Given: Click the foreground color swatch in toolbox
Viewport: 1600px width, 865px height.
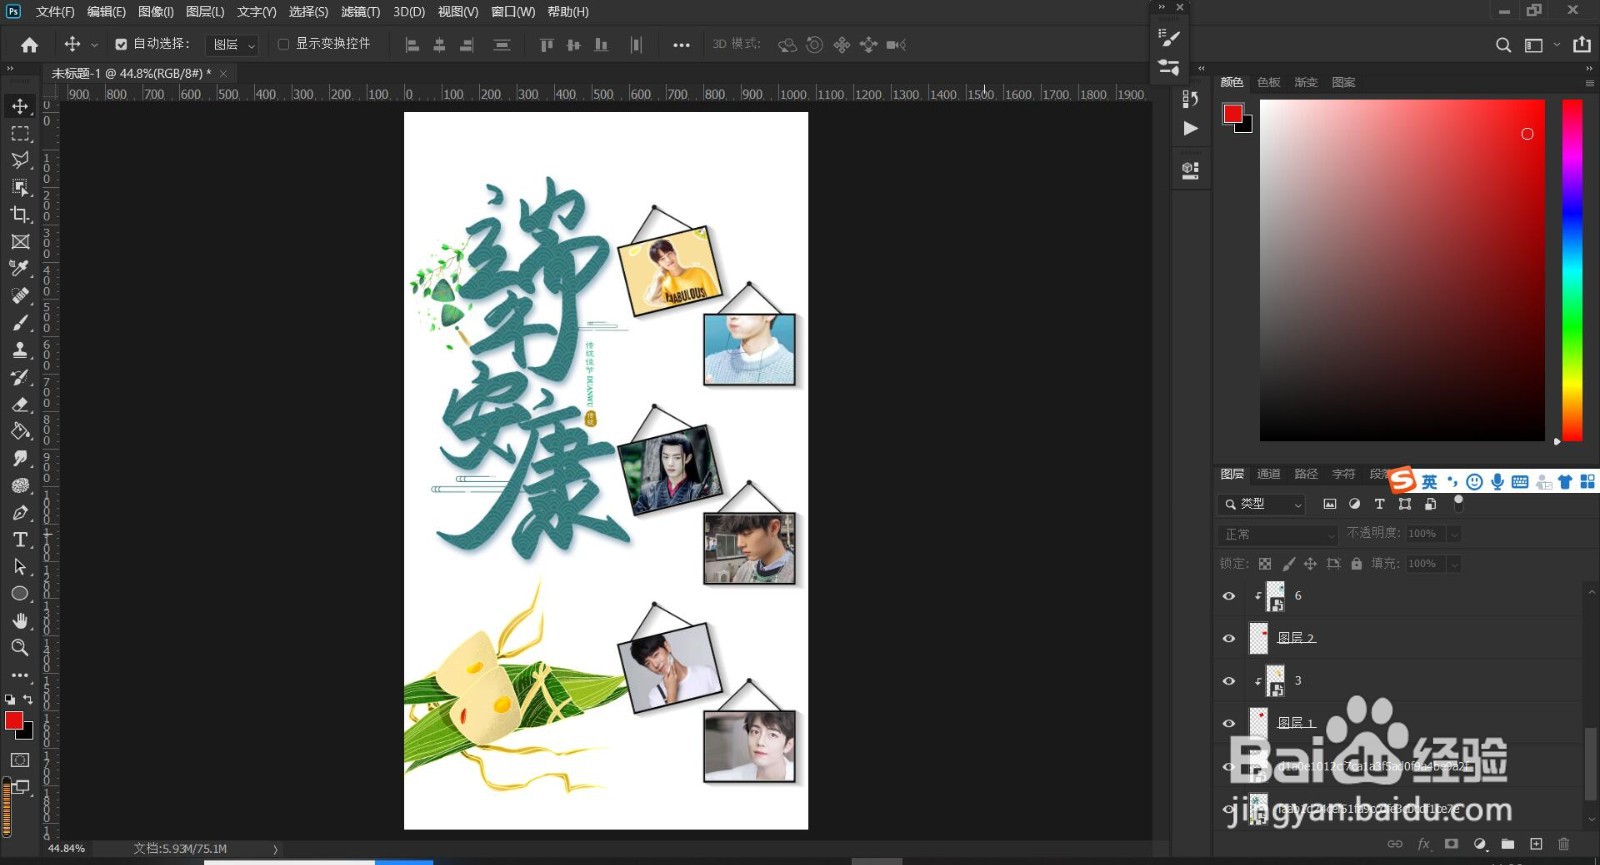Looking at the screenshot, I should (14, 721).
